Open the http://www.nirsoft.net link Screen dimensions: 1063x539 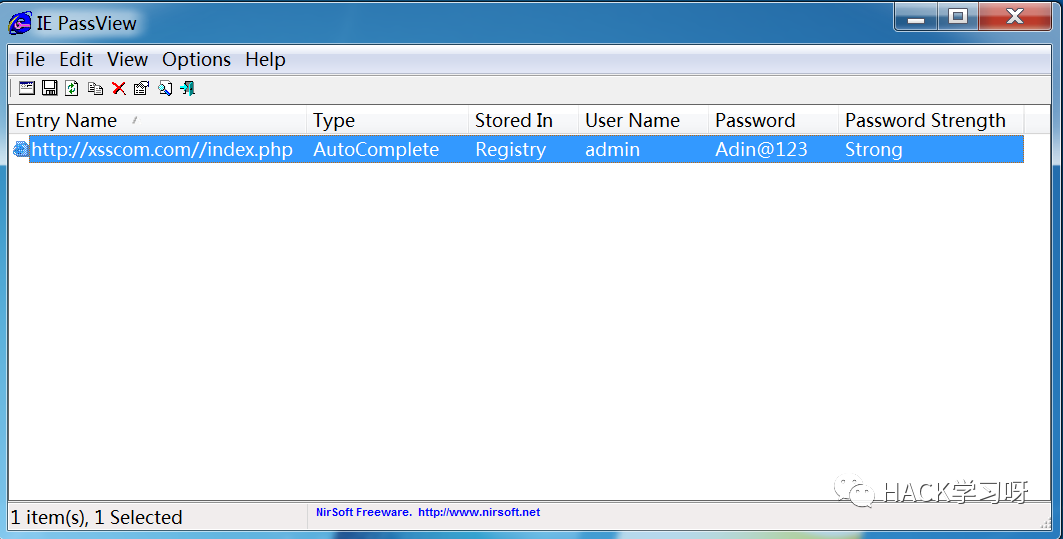(x=479, y=513)
